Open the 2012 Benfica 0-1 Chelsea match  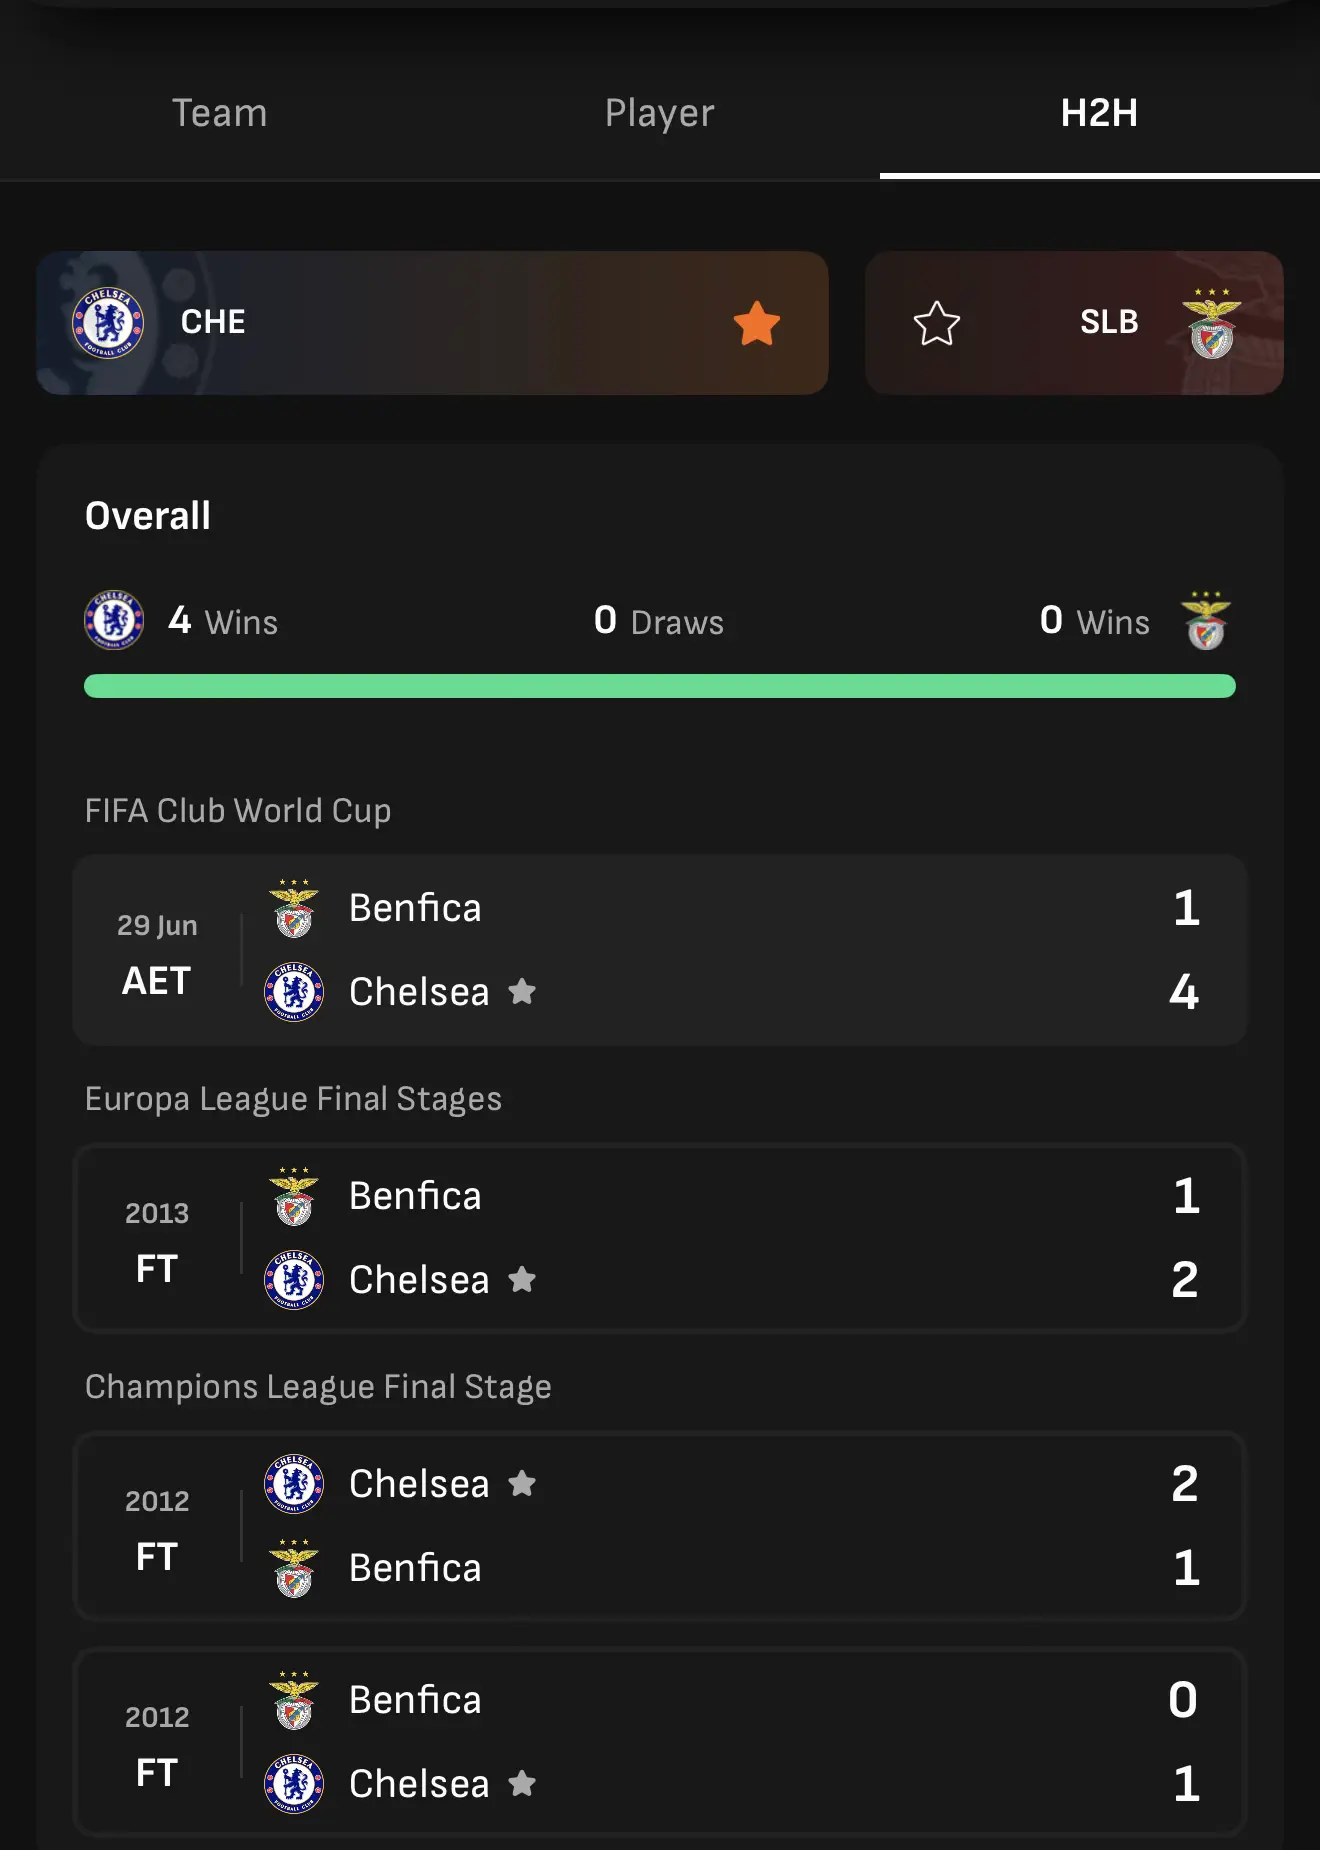pyautogui.click(x=659, y=1742)
